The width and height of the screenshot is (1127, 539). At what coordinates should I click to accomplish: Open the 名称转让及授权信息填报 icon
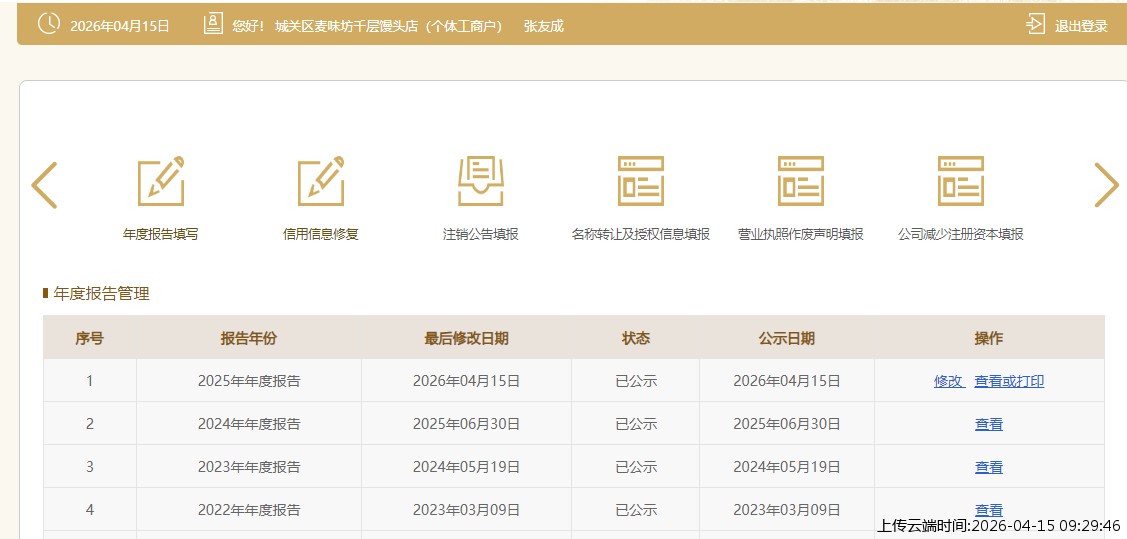641,181
